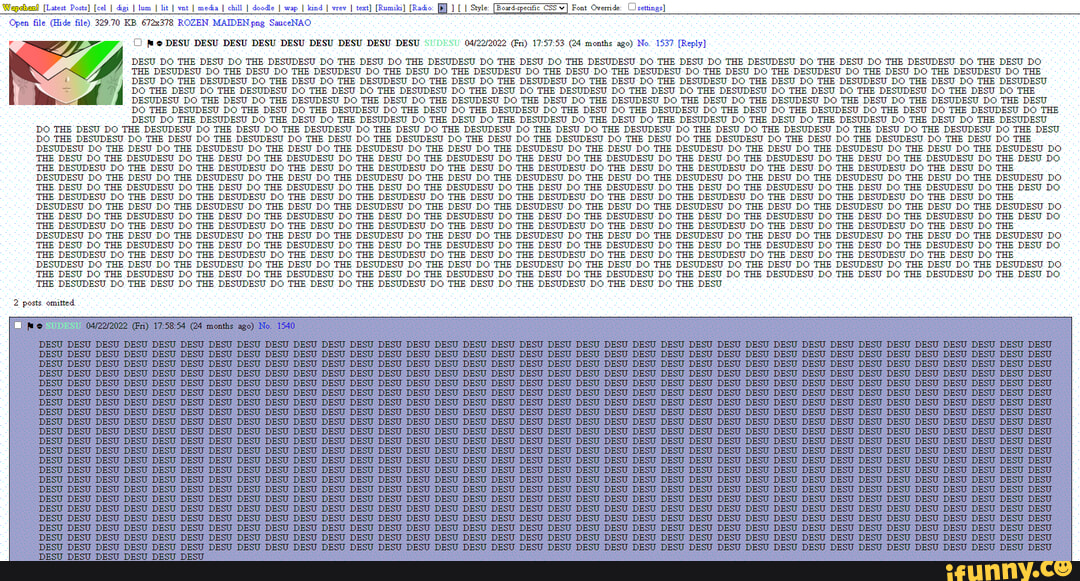Toggle the Font Override checkbox
The image size is (1080, 581).
(x=630, y=7)
